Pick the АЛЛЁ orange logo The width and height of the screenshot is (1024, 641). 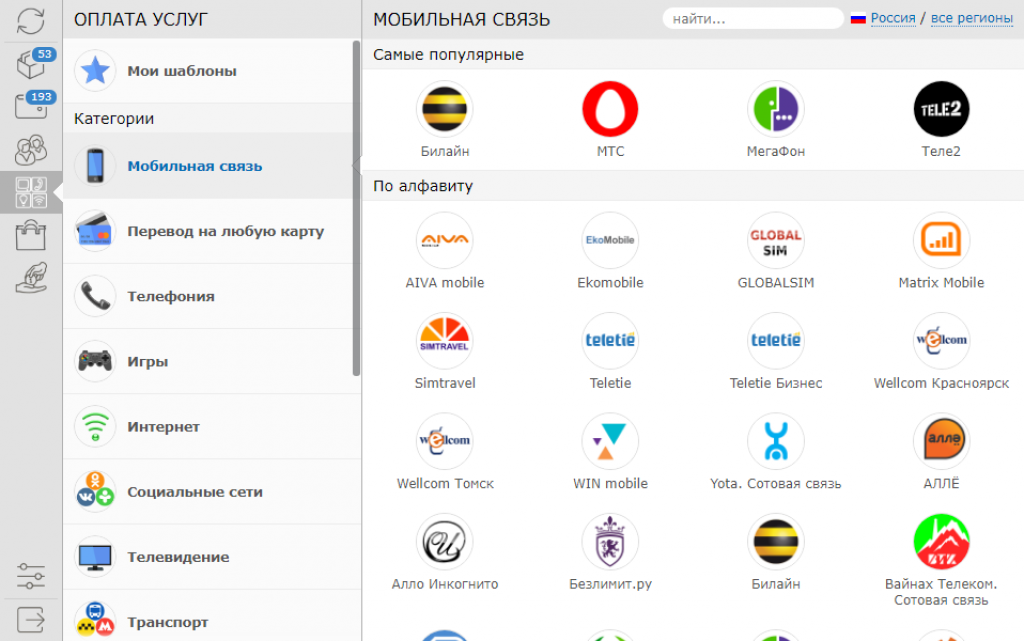click(941, 441)
